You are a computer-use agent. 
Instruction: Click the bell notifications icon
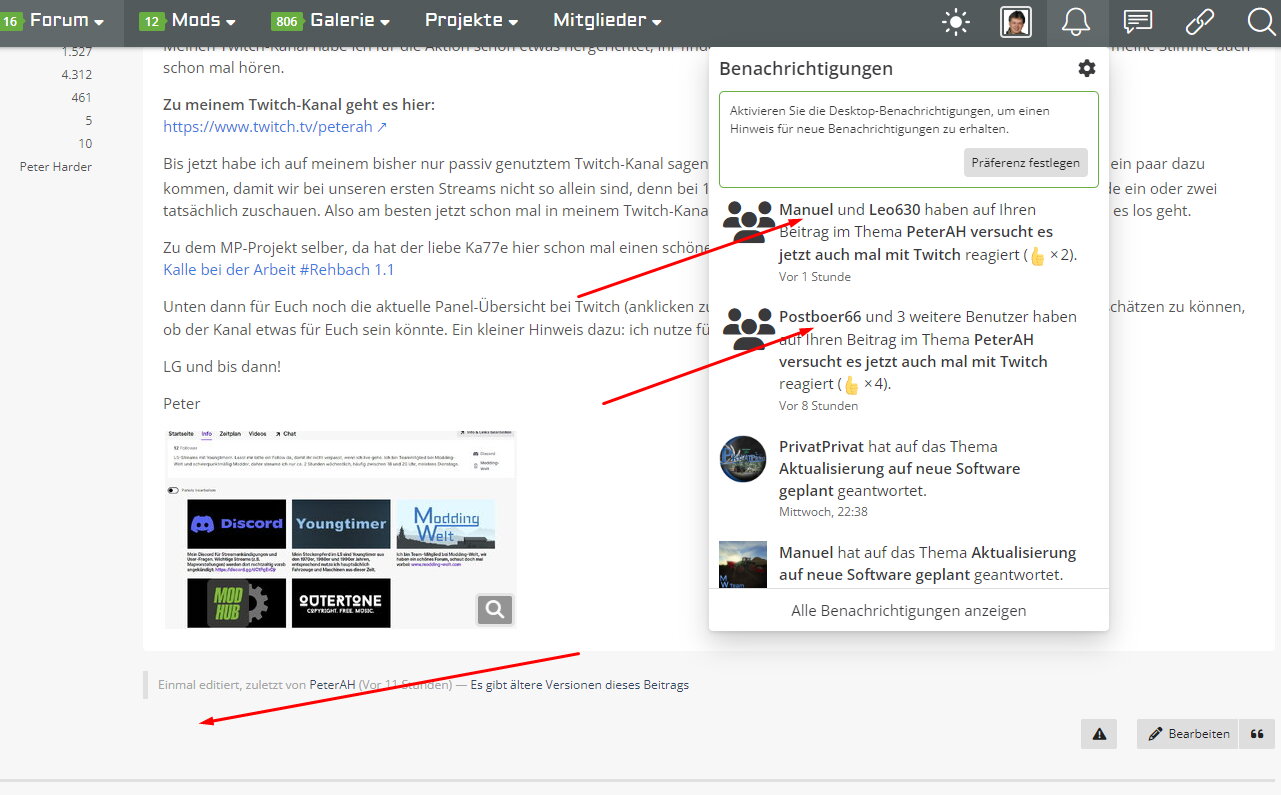(x=1076, y=22)
